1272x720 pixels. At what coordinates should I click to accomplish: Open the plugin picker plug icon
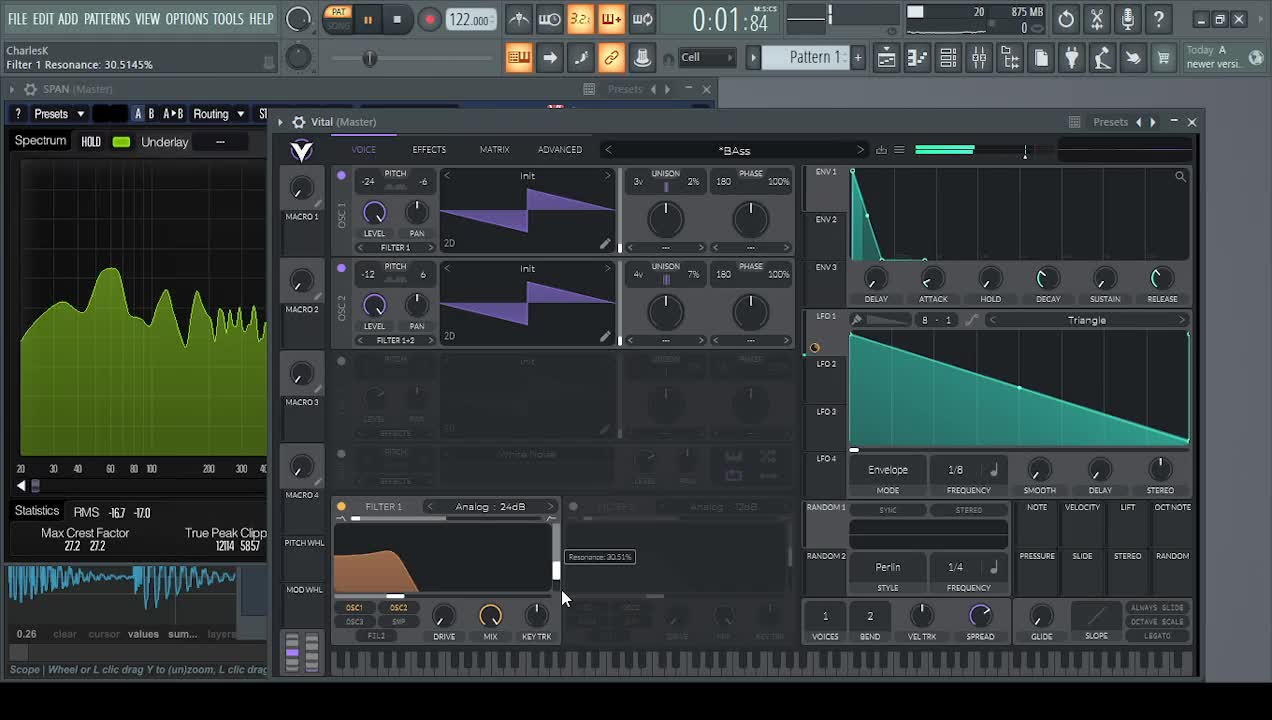pos(1071,58)
